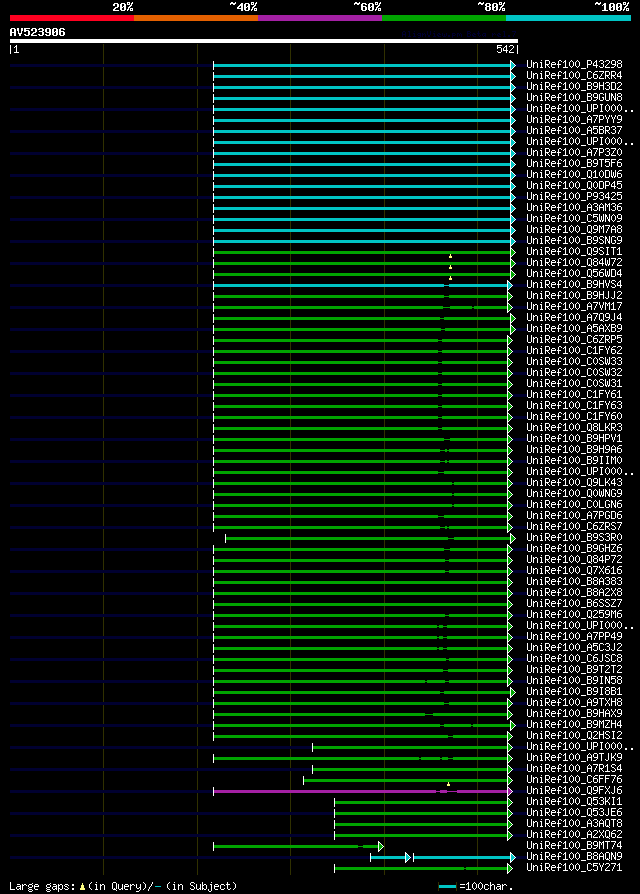Open hit UniRef100_A7R1S4
This screenshot has height=894, width=640.
(574, 769)
